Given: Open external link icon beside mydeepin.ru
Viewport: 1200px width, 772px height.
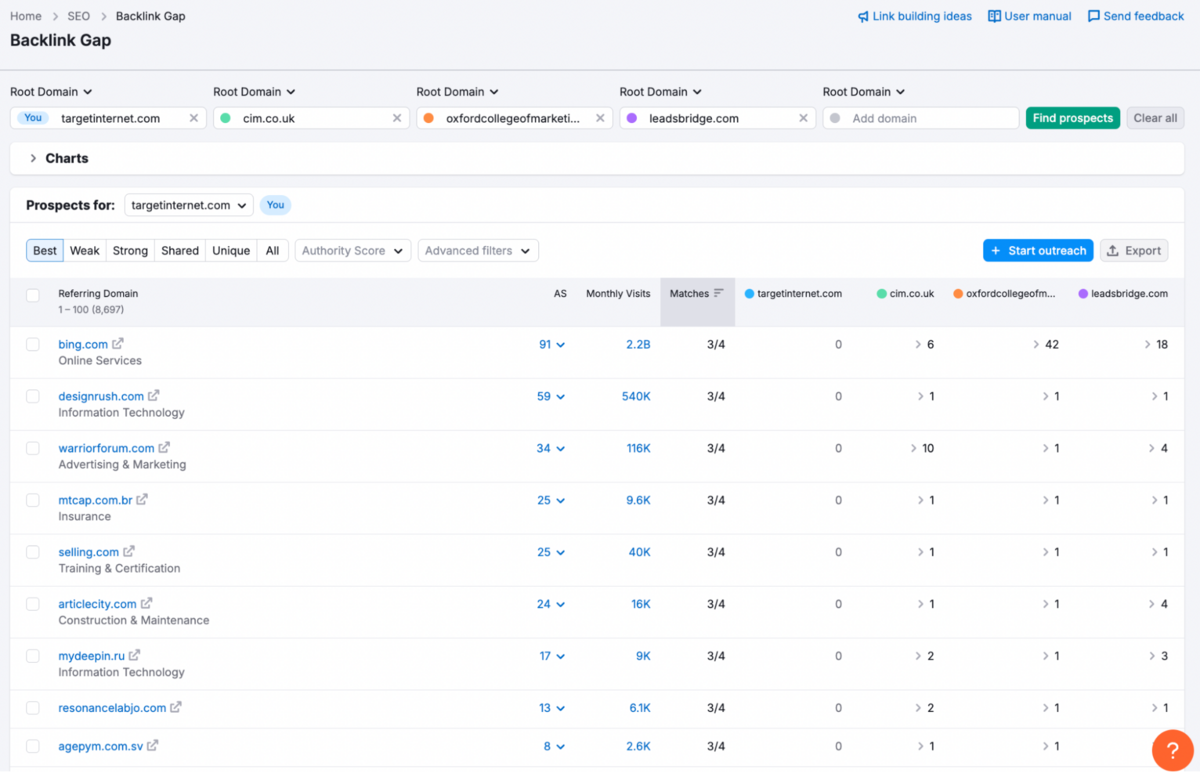Looking at the screenshot, I should (135, 656).
